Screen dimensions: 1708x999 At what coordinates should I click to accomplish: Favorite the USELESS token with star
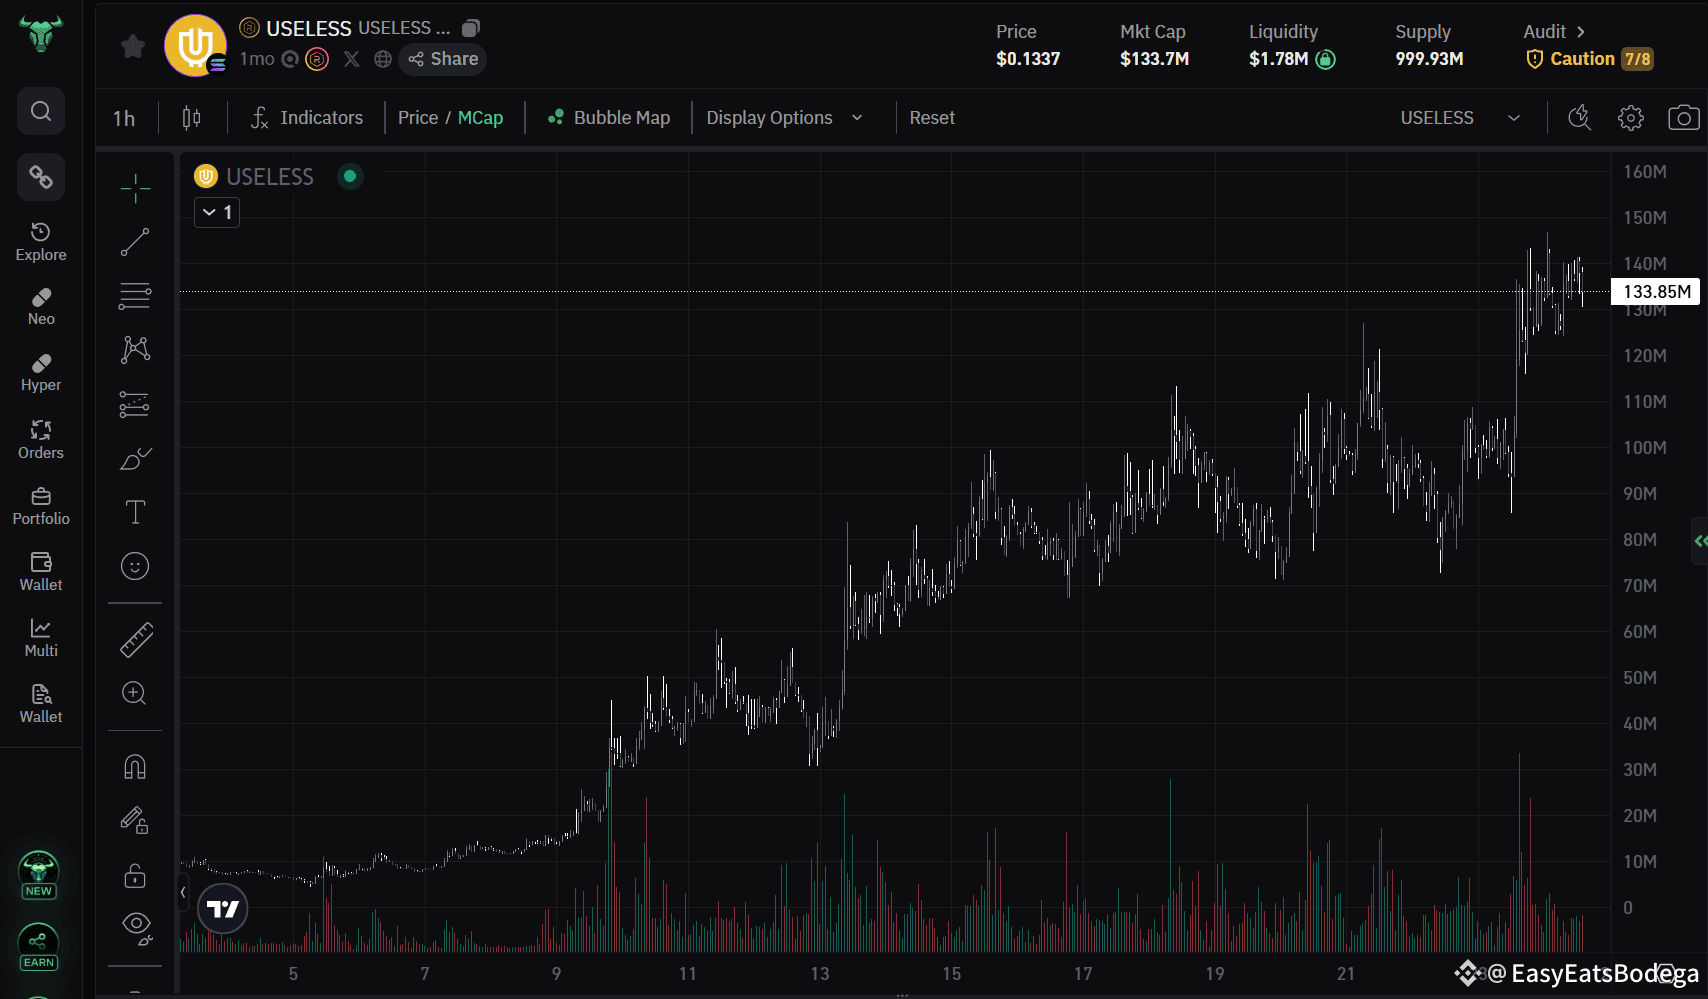click(133, 46)
